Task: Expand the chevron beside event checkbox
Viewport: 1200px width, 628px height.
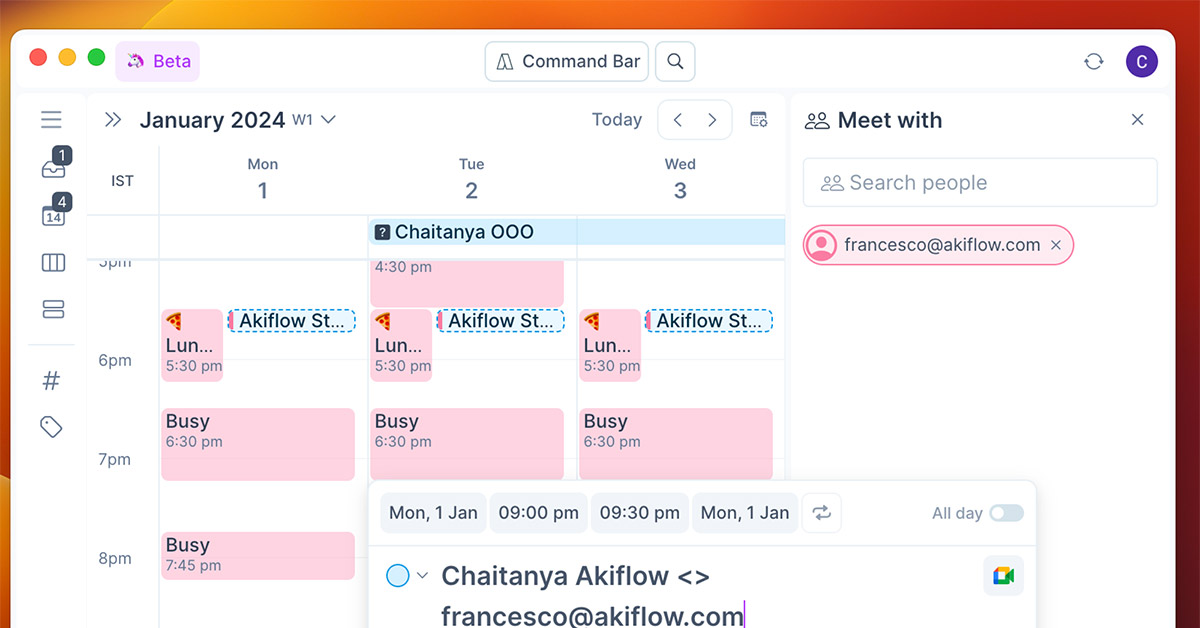Action: pos(422,575)
